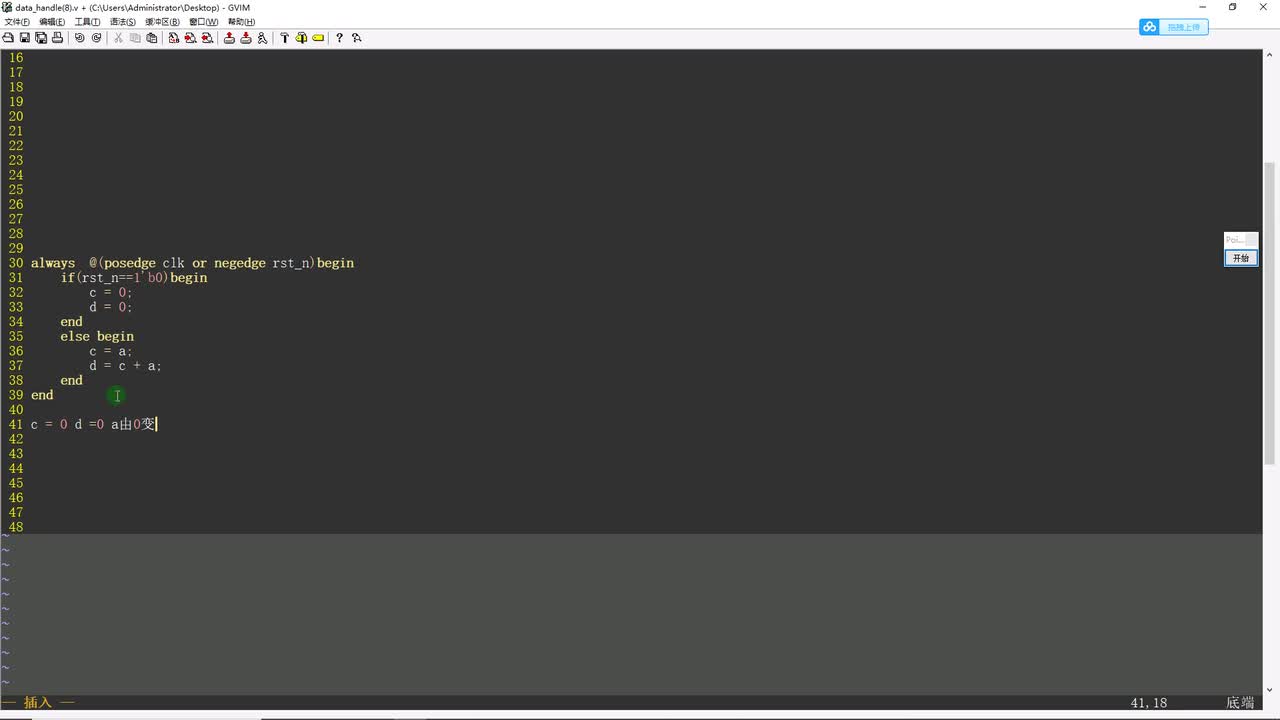This screenshot has width=1280, height=720.
Task: Click line number 16 in gutter
Action: pos(16,58)
